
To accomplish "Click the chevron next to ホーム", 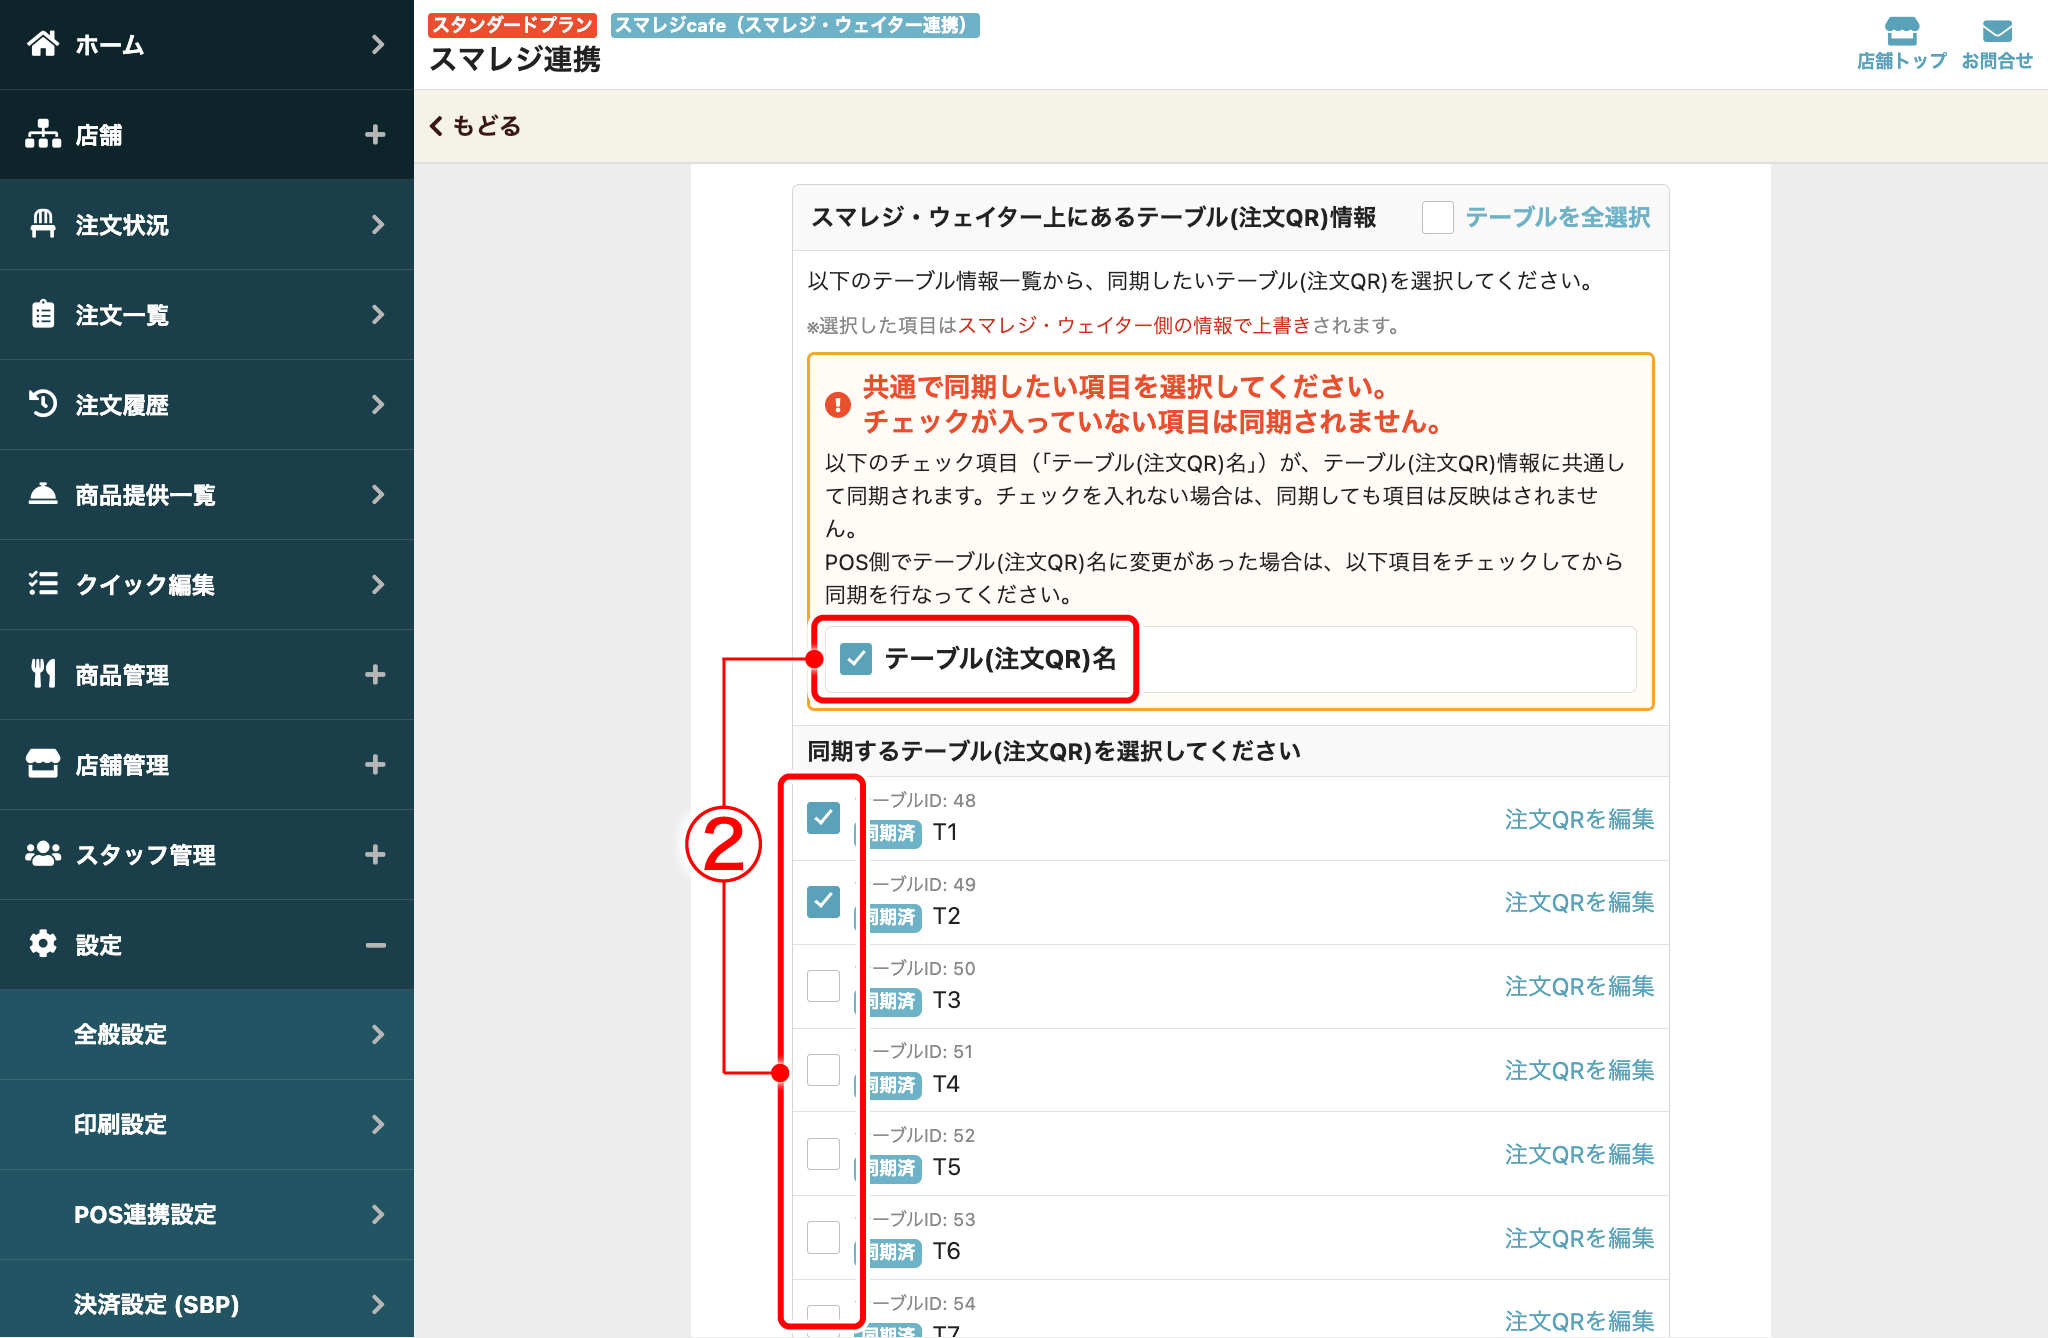I will pos(377,44).
